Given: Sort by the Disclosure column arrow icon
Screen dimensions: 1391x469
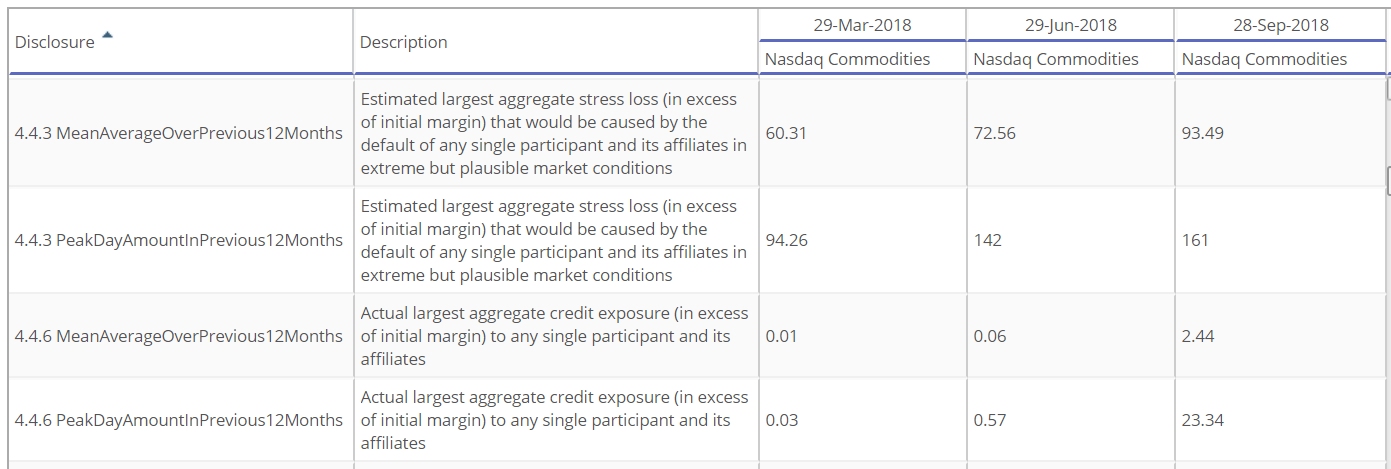Looking at the screenshot, I should (x=107, y=37).
